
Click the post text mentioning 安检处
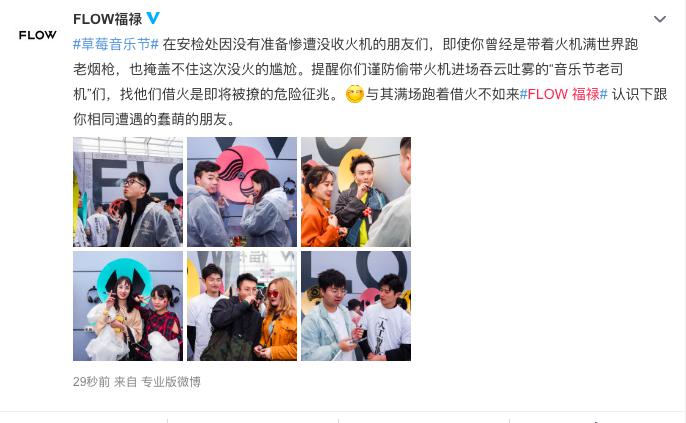click(400, 44)
